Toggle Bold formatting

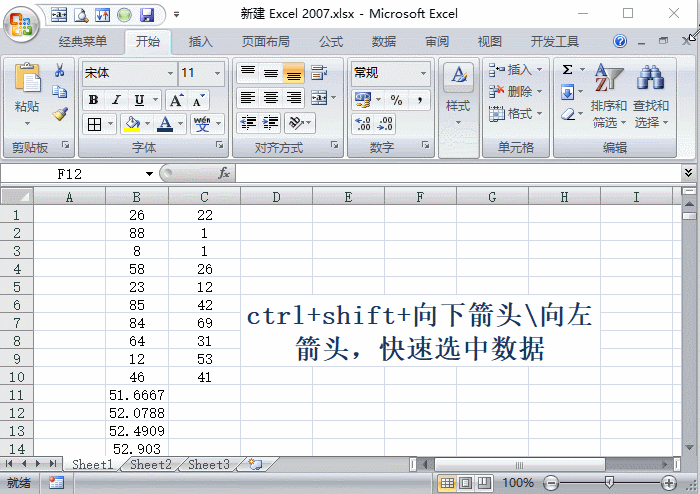coord(93,99)
